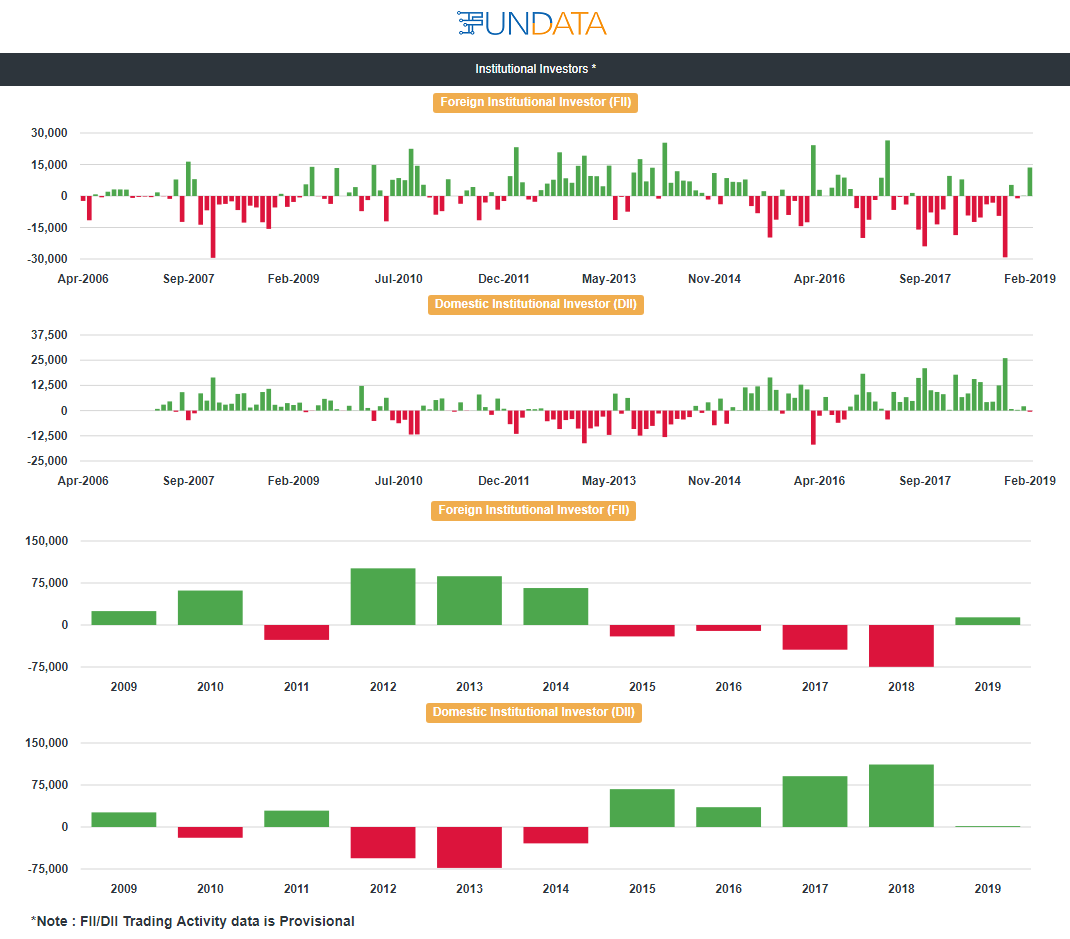Select the Institutional Investors header bar

535,69
